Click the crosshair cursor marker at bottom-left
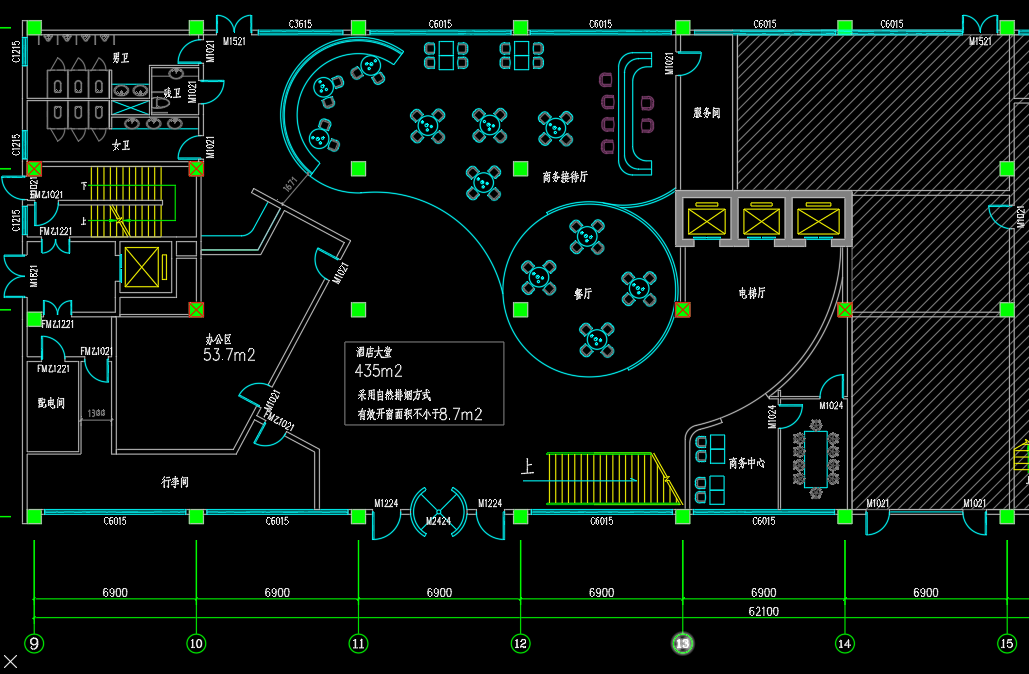The image size is (1029, 674). [x=10, y=661]
